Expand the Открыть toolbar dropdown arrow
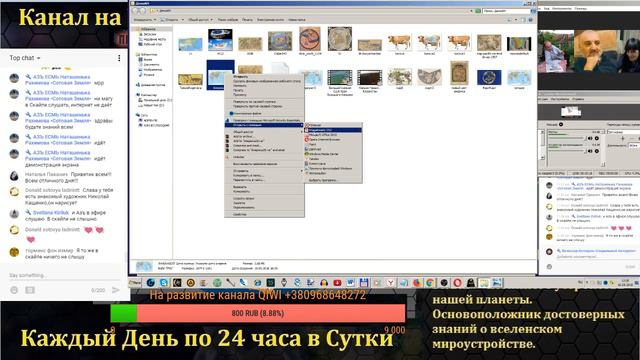640x360 pixels. [x=183, y=20]
